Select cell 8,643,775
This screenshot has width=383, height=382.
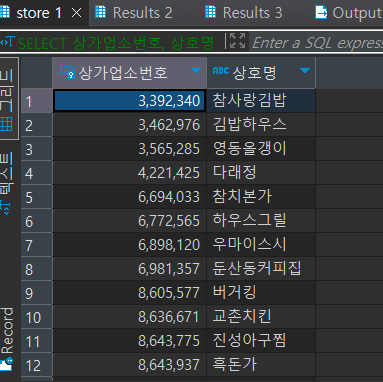[x=129, y=341]
